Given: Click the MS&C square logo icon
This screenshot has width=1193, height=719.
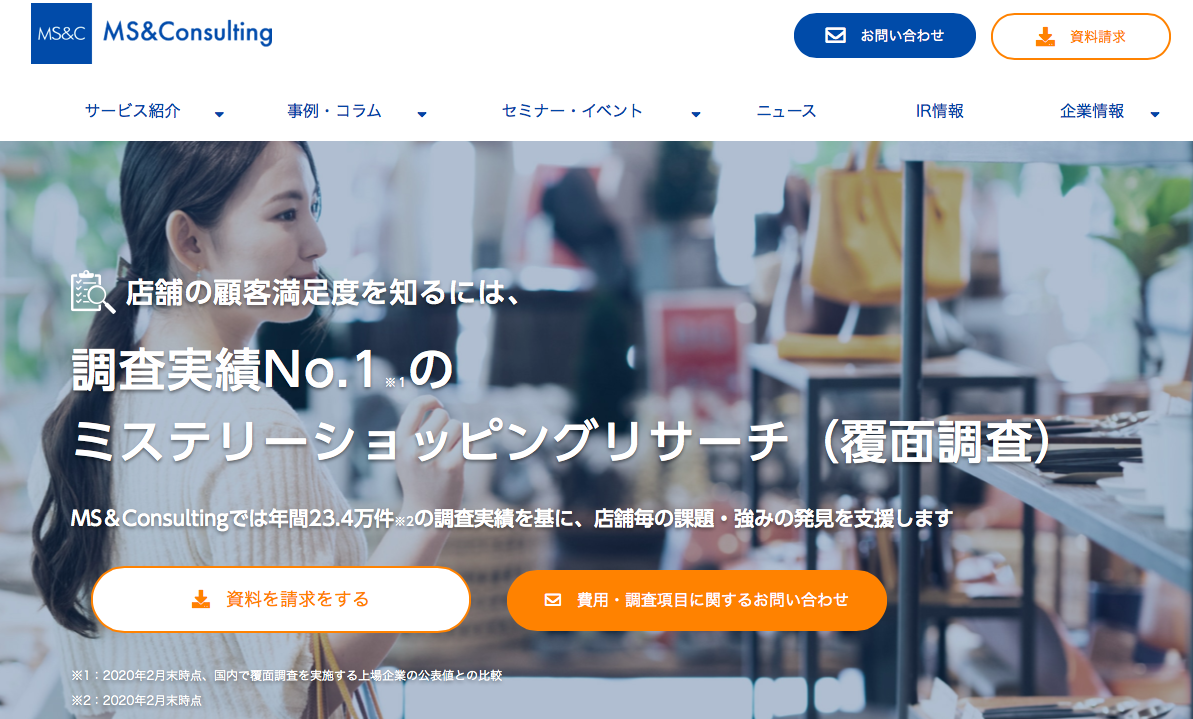Looking at the screenshot, I should pyautogui.click(x=61, y=33).
